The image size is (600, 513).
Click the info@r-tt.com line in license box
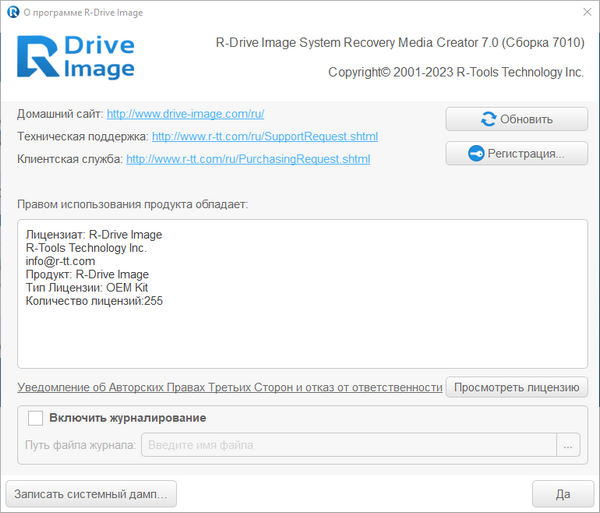(60, 261)
